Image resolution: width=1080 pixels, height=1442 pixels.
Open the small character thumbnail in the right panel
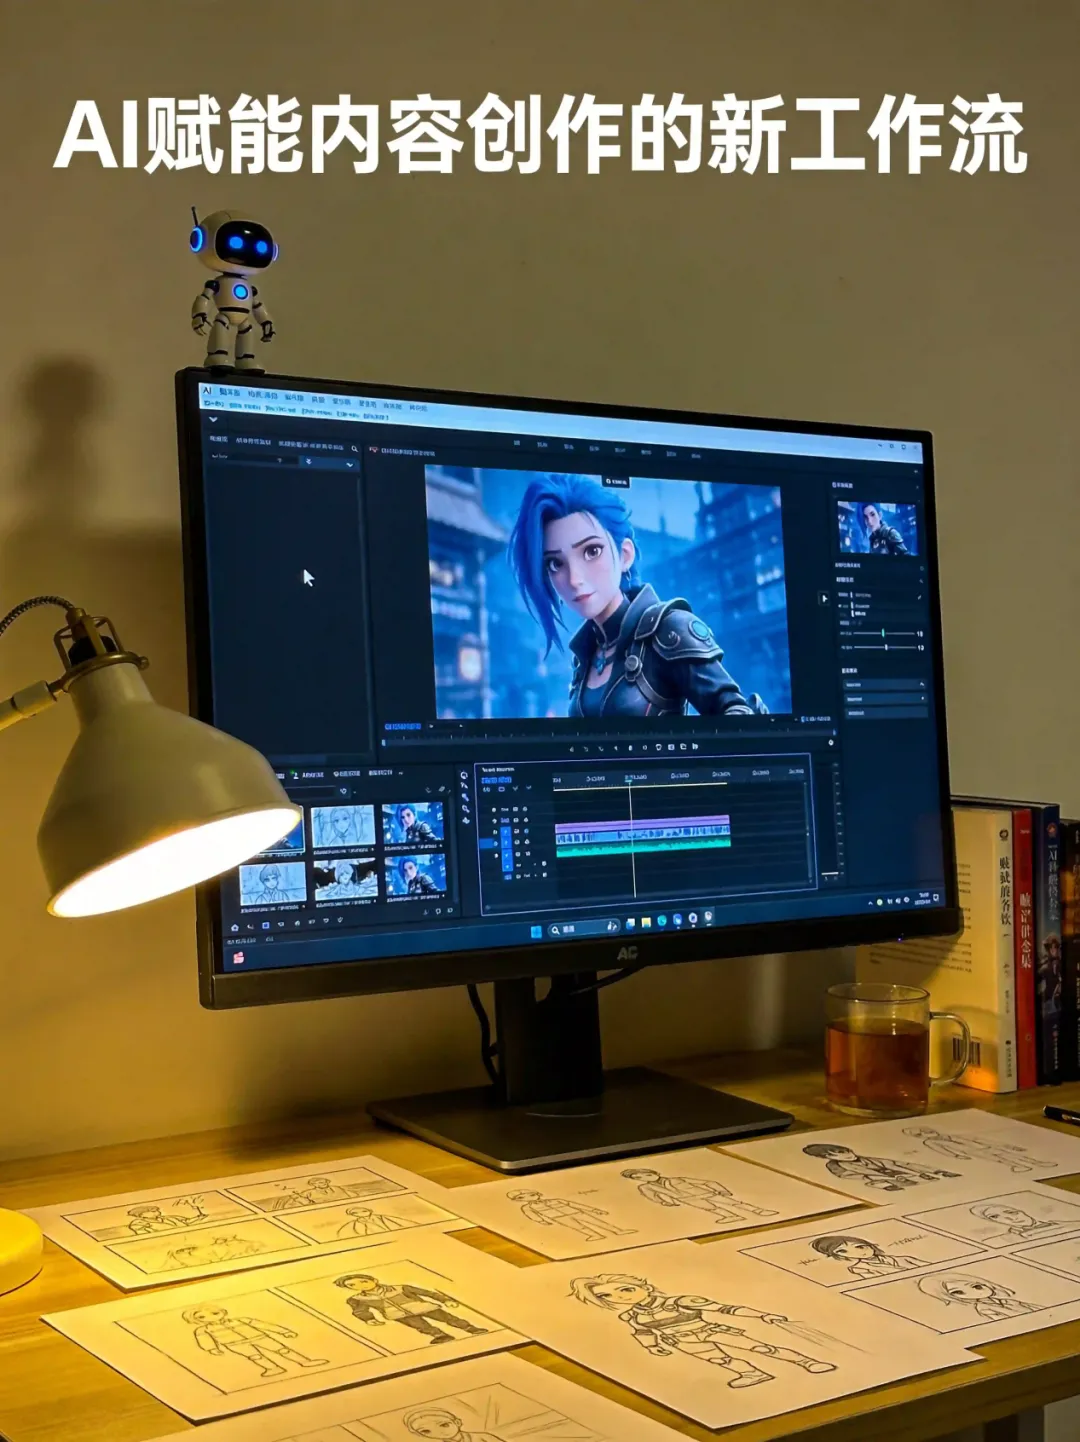coord(877,528)
